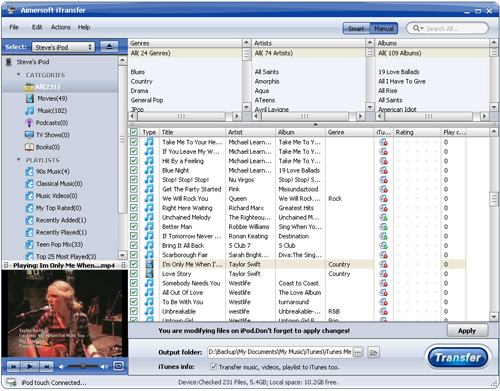Image resolution: width=500 pixels, height=391 pixels.
Task: Select the Country genre
Action: coord(142,81)
